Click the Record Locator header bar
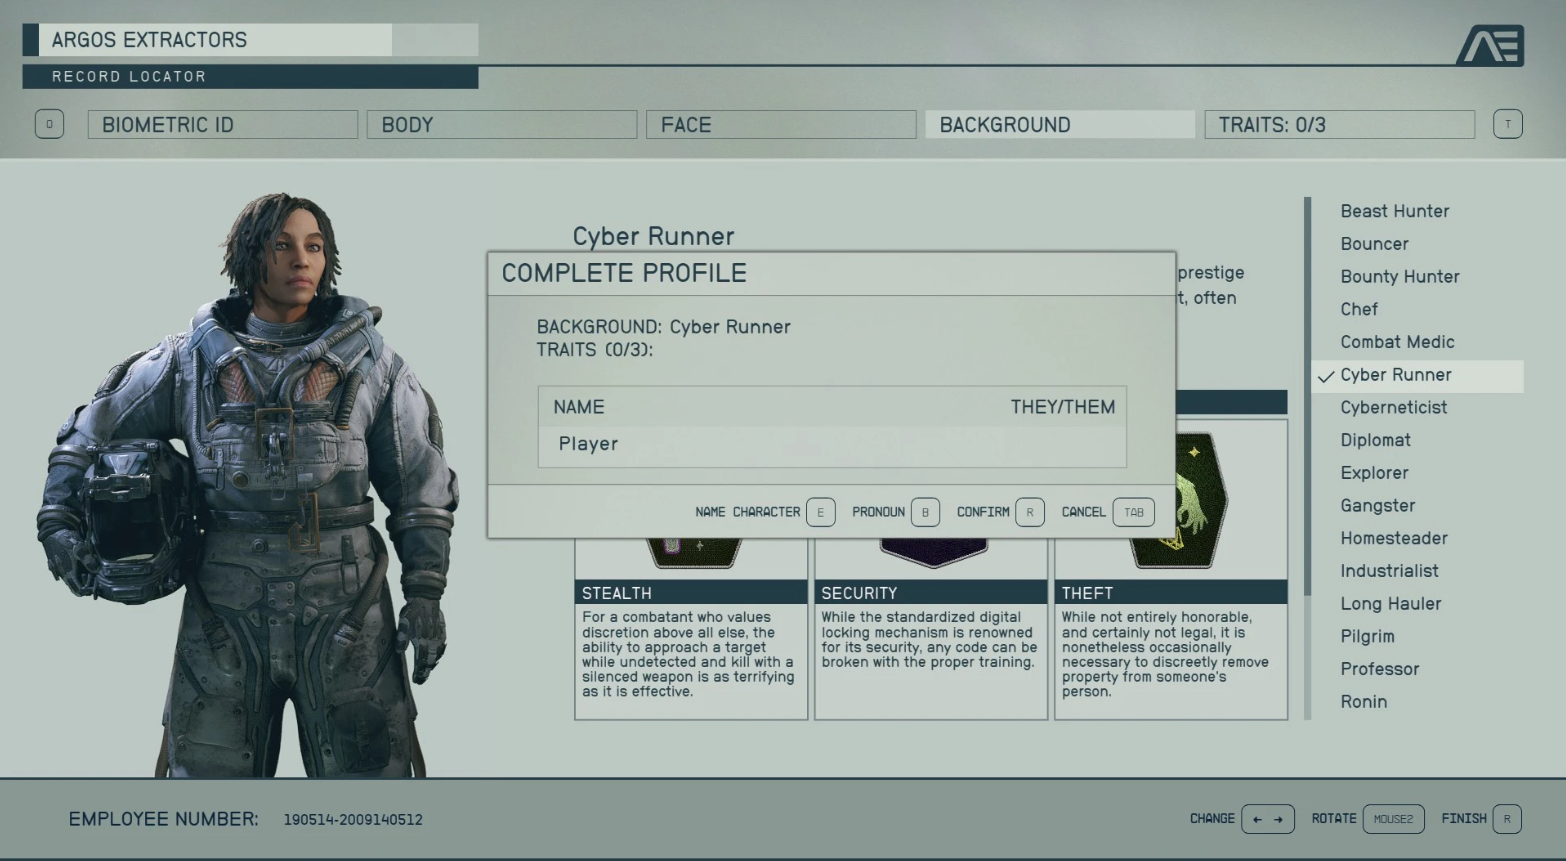 pyautogui.click(x=250, y=77)
